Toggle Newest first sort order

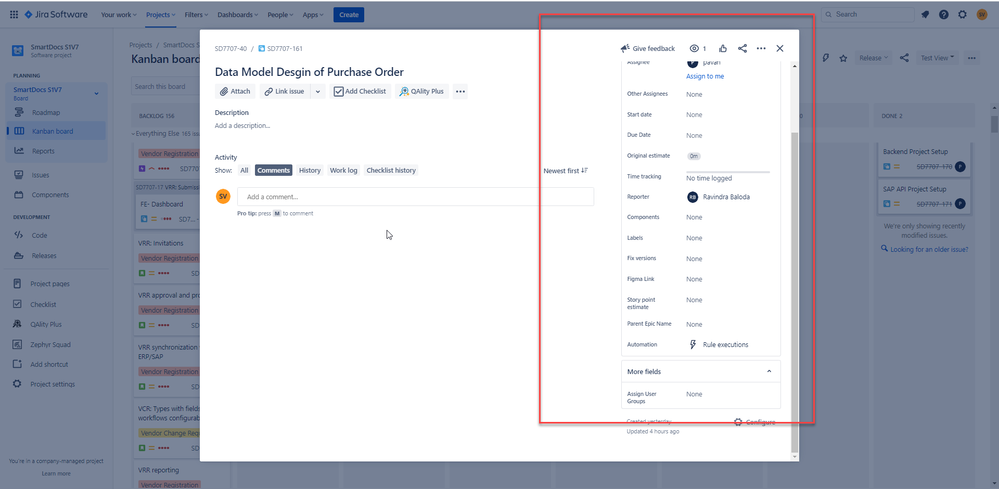click(x=566, y=171)
